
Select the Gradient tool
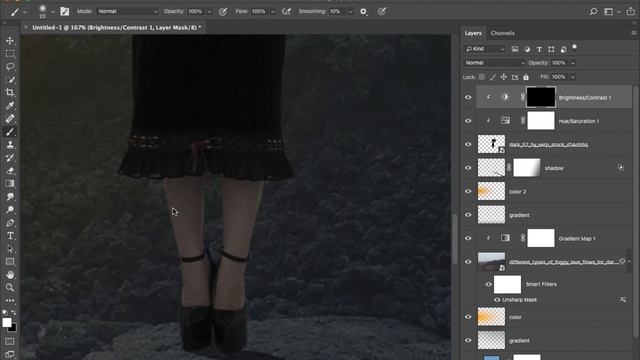click(x=10, y=184)
